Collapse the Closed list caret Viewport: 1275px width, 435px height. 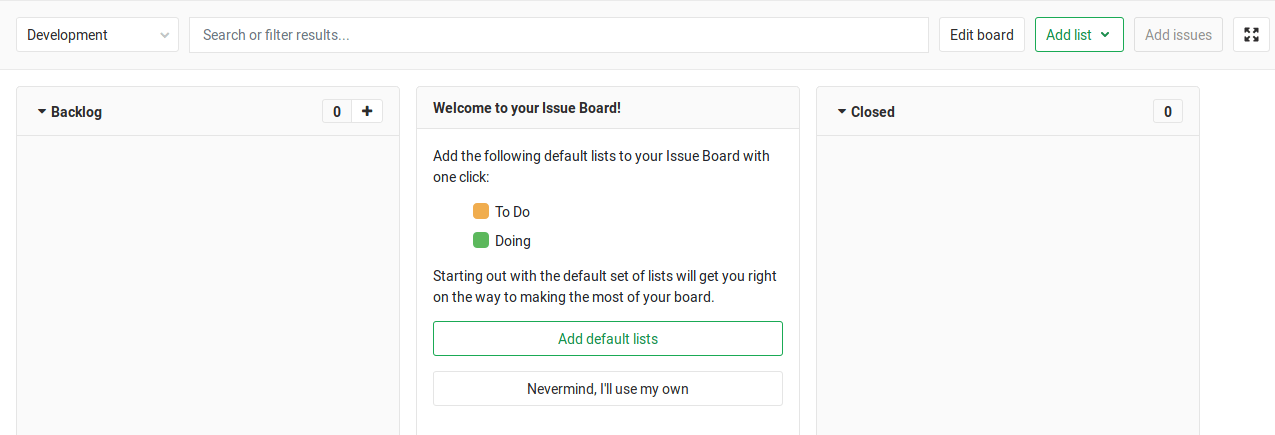pyautogui.click(x=842, y=112)
